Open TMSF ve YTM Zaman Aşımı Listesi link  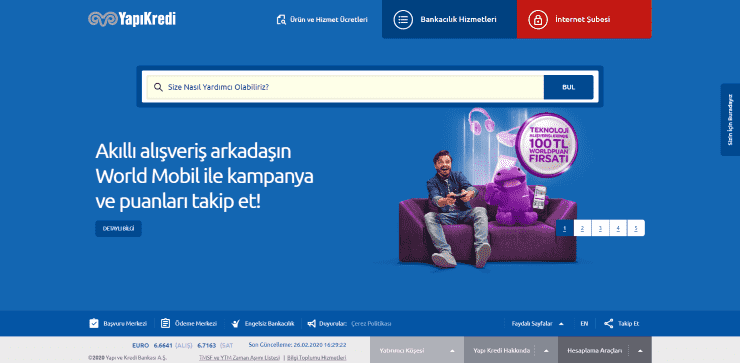point(240,358)
